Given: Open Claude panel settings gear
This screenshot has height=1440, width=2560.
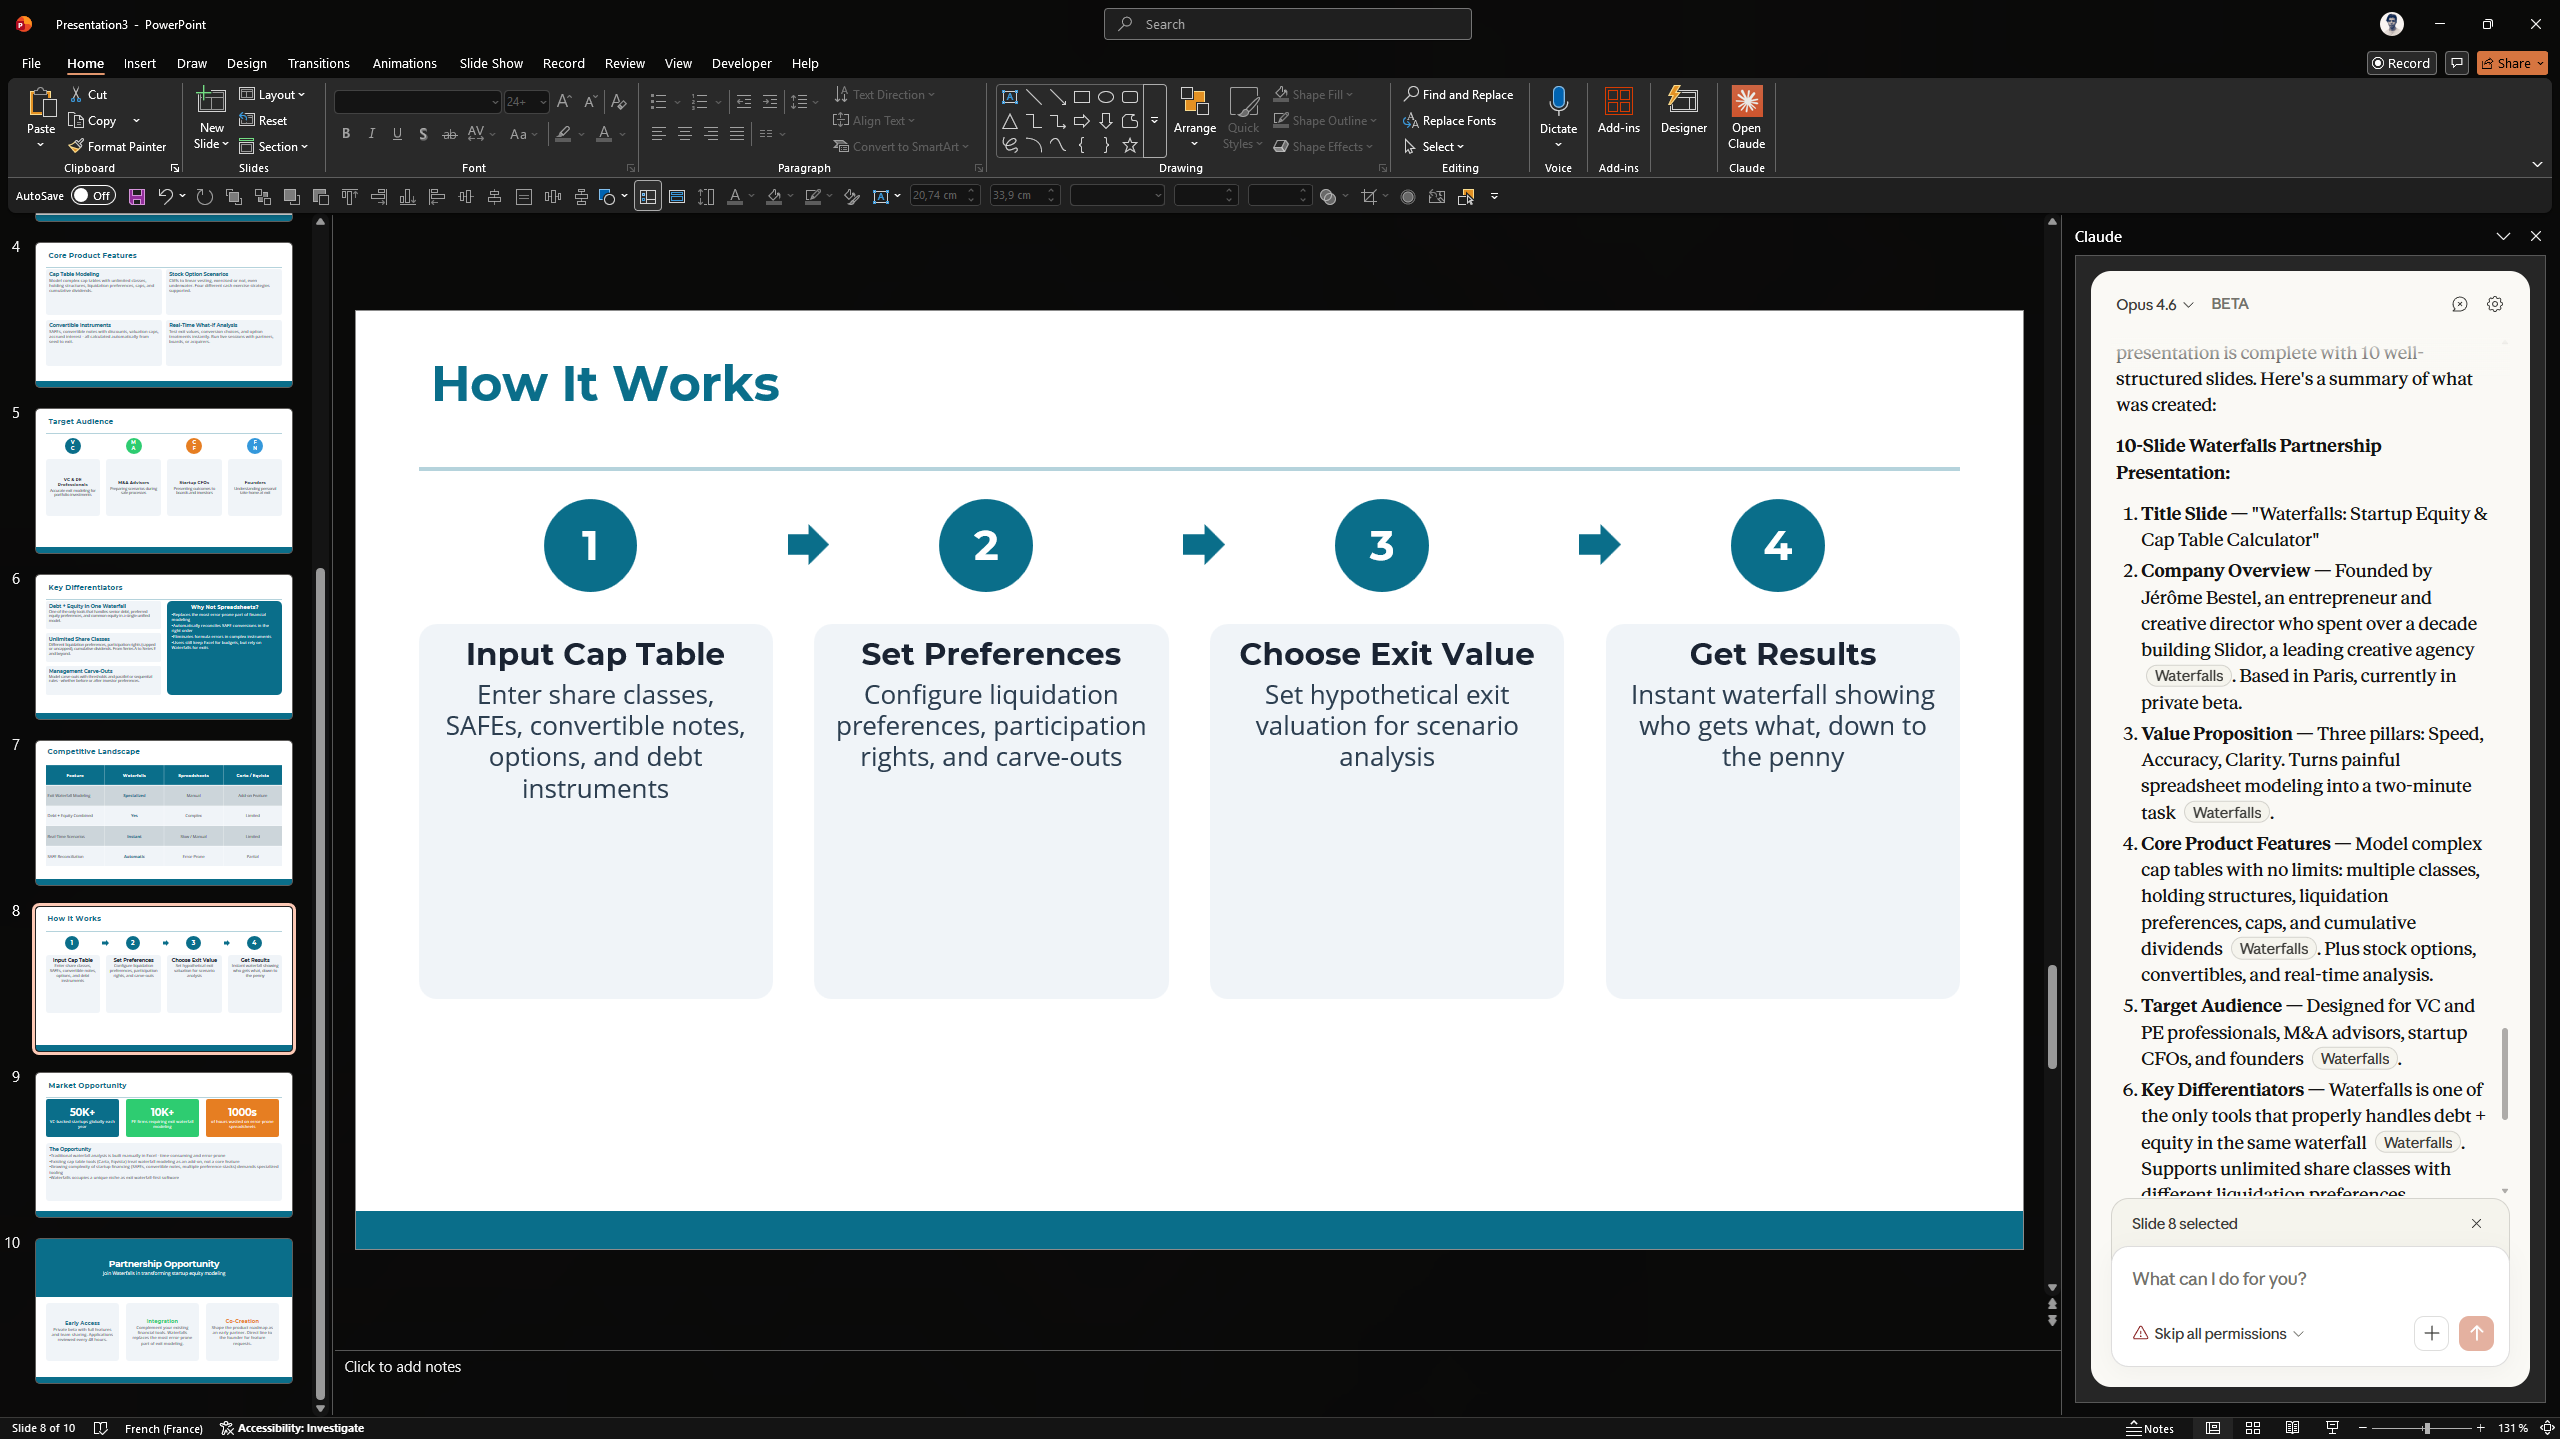Looking at the screenshot, I should [x=2495, y=304].
